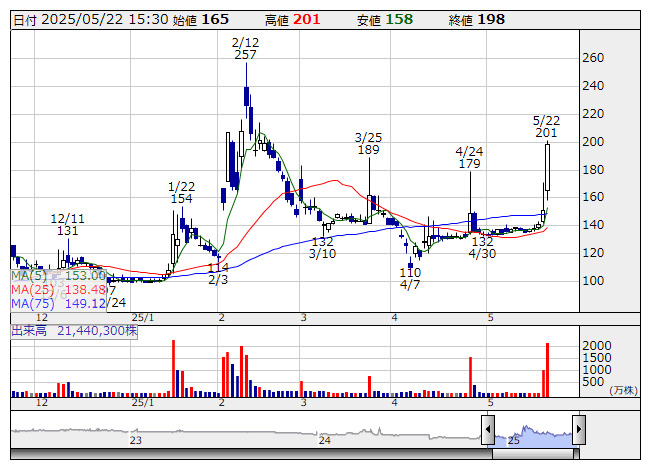Click the blue selected range in overview

533,435
